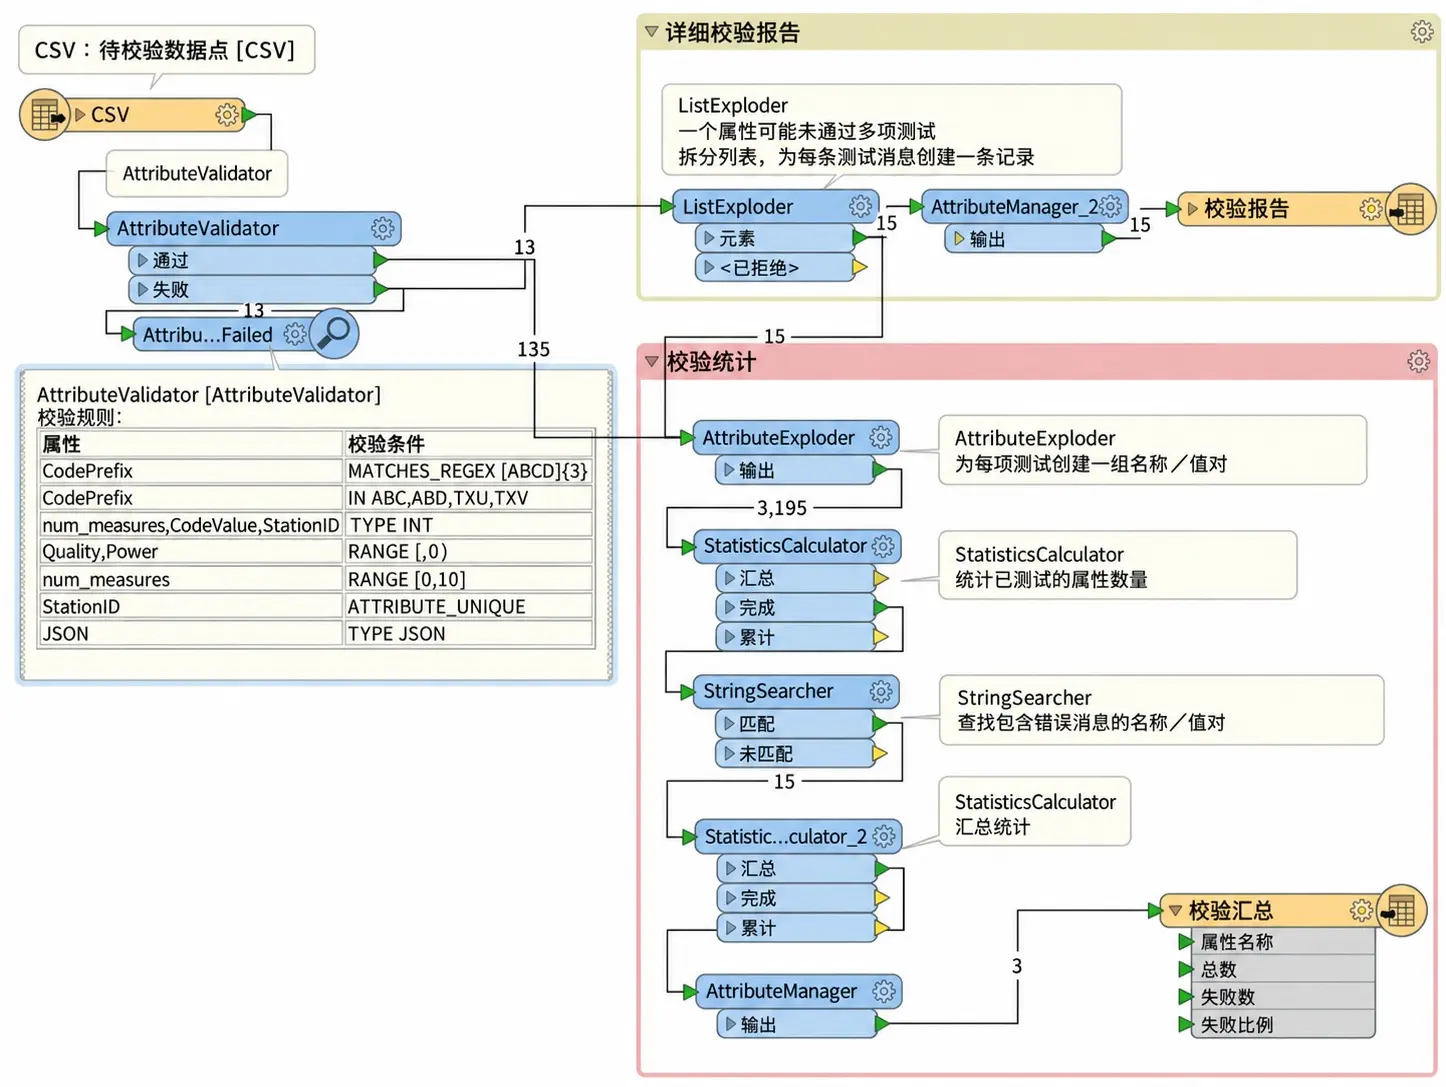Click the CSV reader table icon
The image size is (1446, 1087).
coord(45,115)
